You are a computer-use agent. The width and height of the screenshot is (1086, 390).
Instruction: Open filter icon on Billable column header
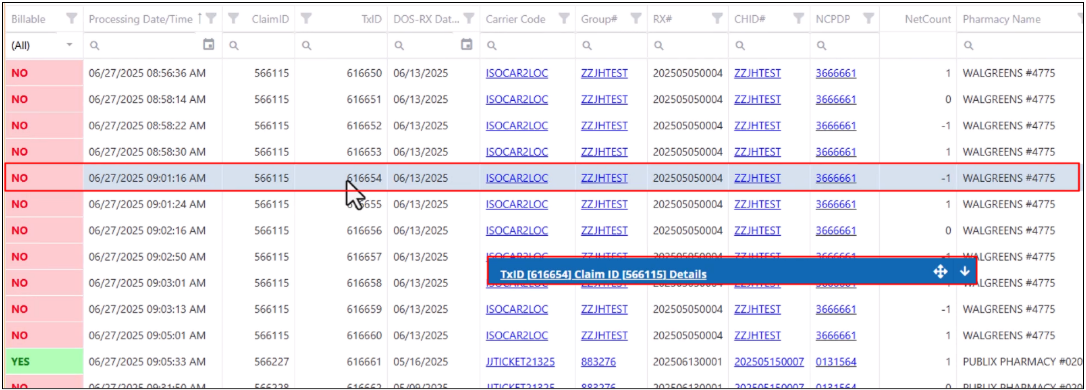click(71, 19)
